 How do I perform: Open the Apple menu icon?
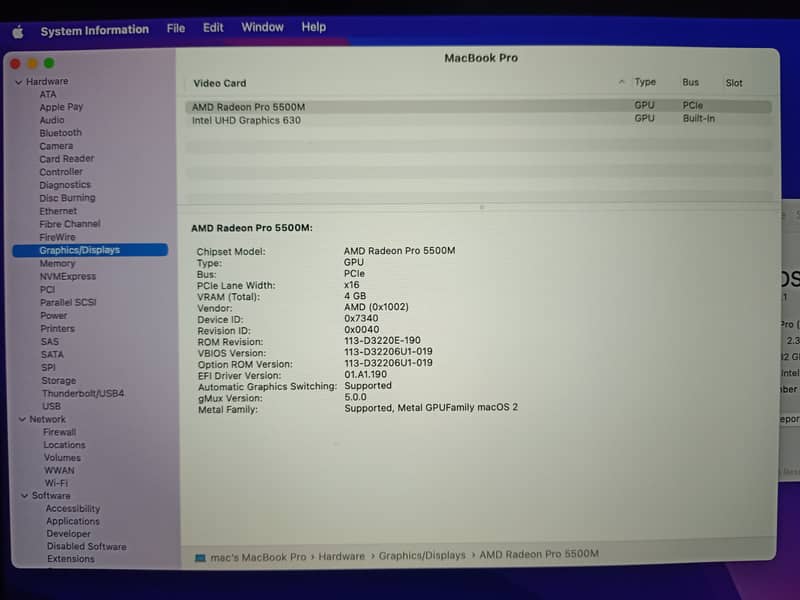17,31
